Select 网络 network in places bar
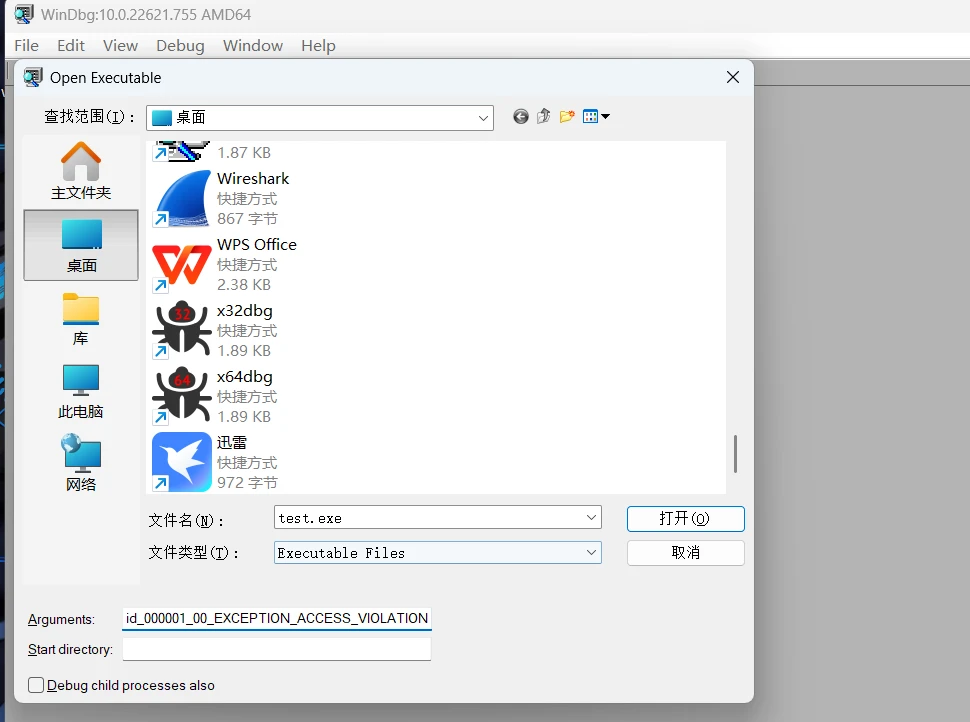The height and width of the screenshot is (722, 970). [81, 463]
